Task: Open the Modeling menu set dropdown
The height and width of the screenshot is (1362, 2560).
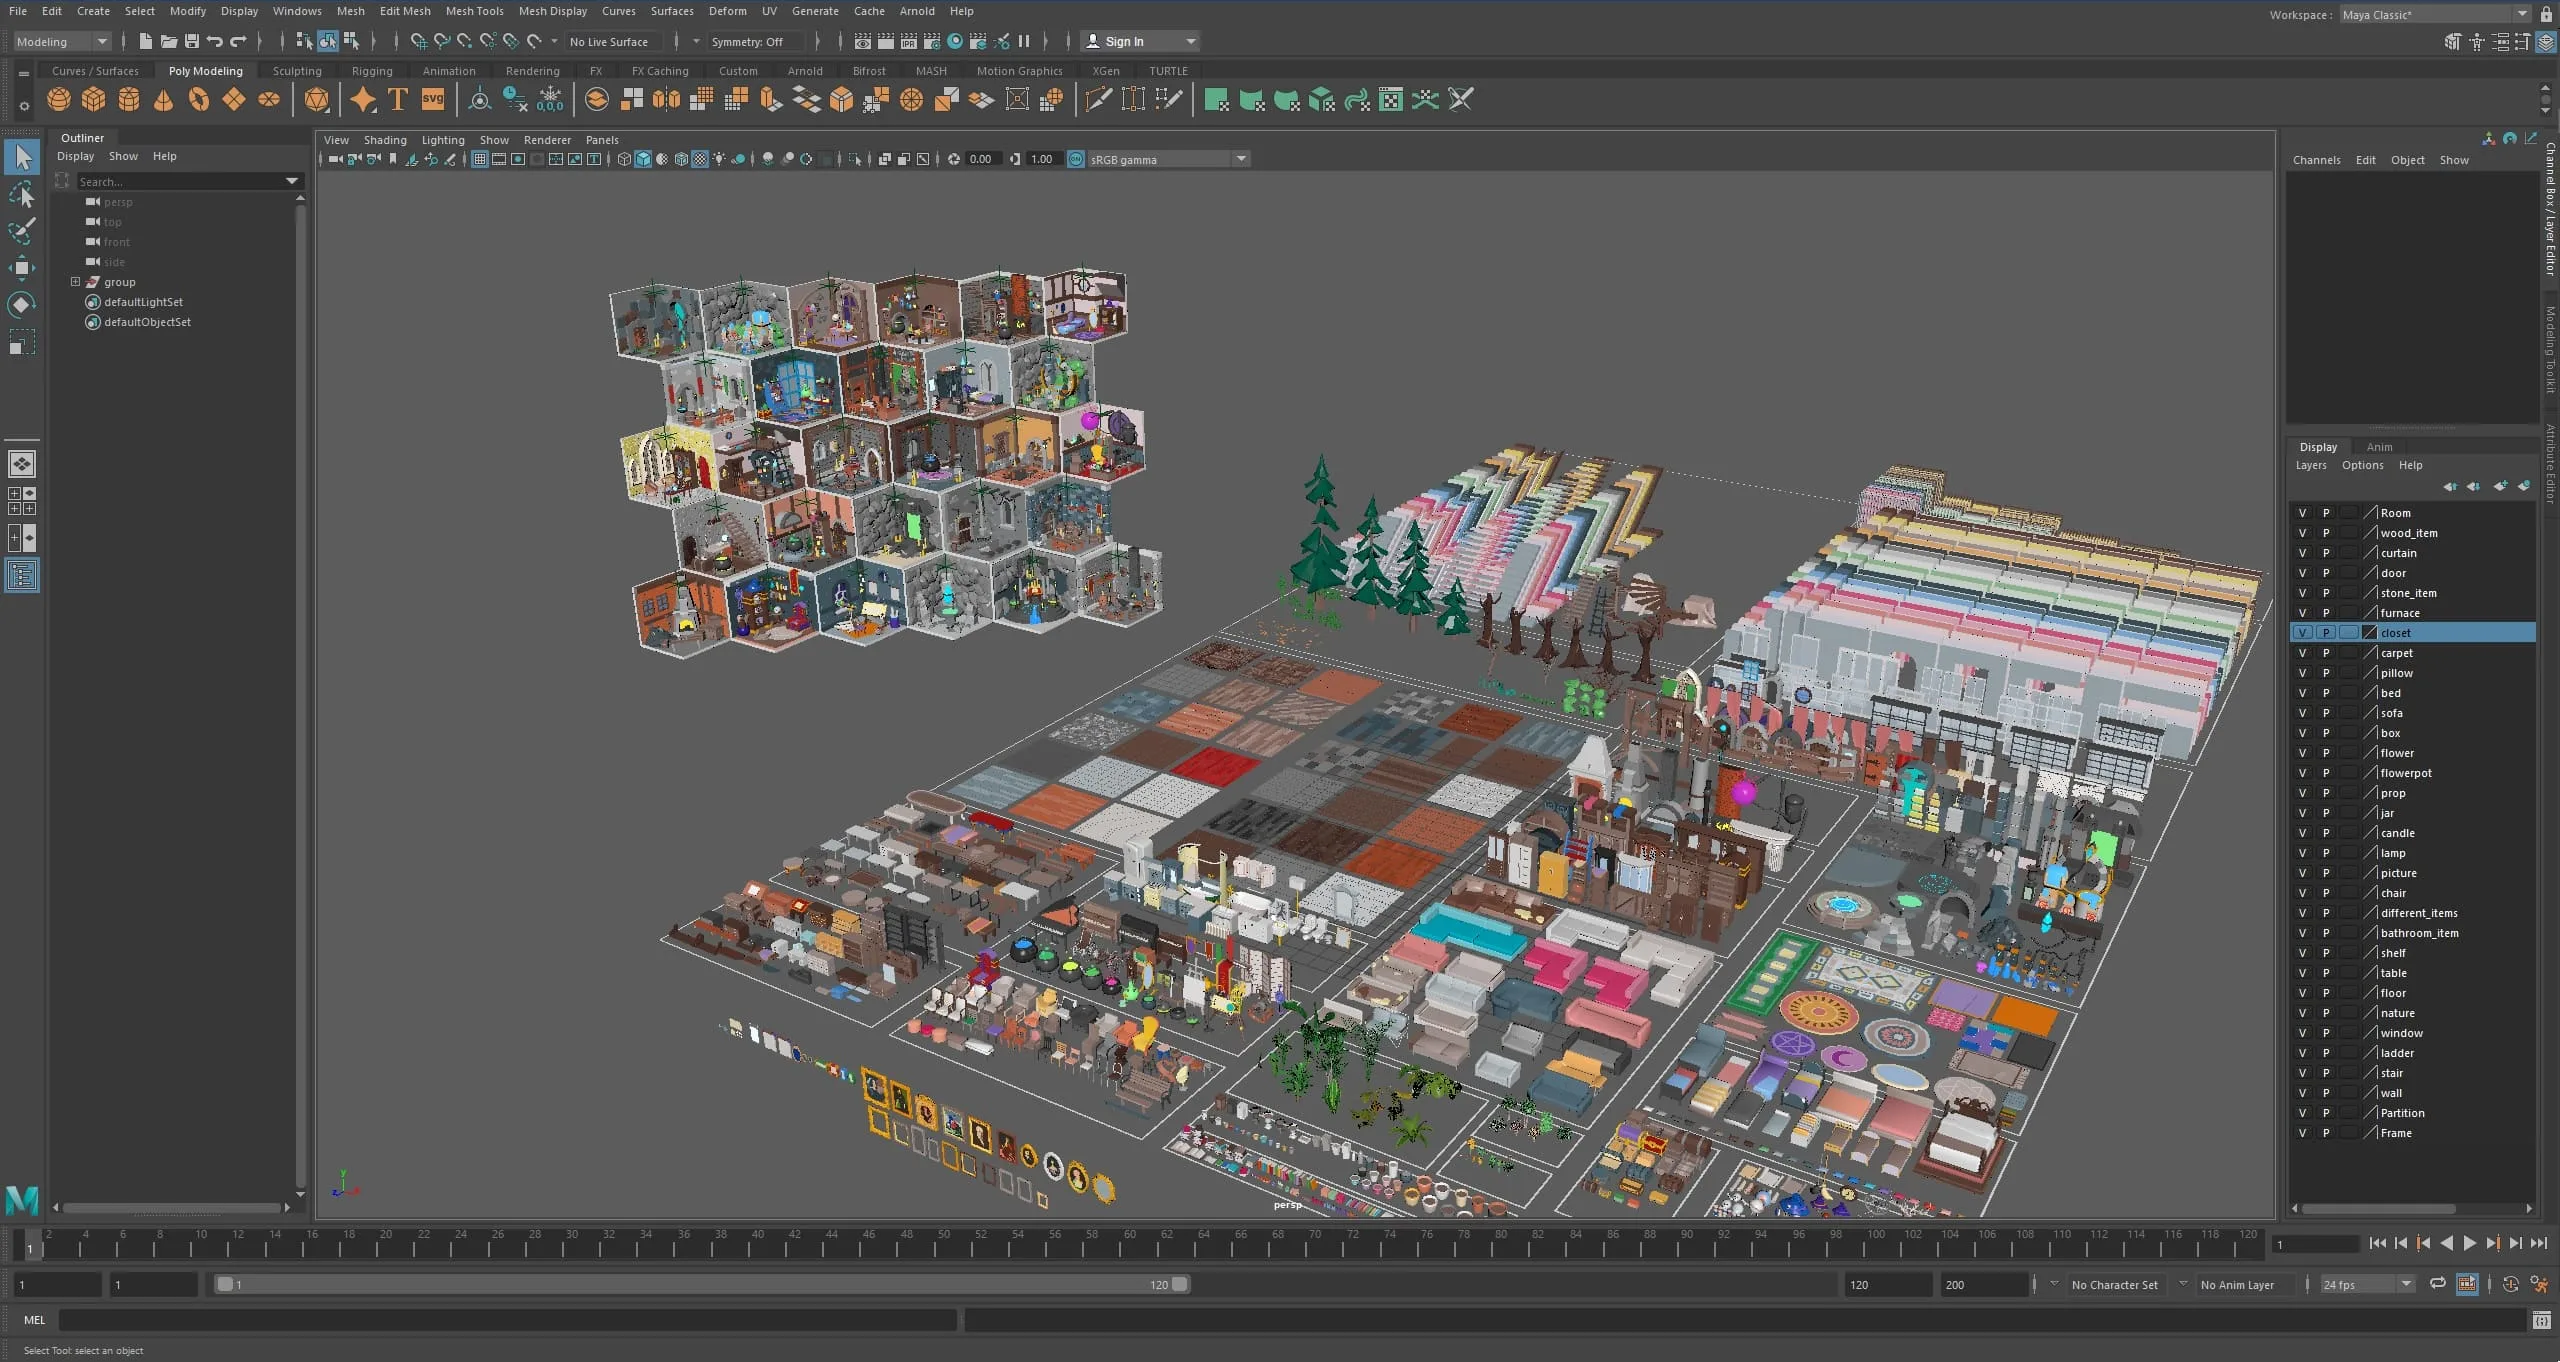Action: pos(62,41)
